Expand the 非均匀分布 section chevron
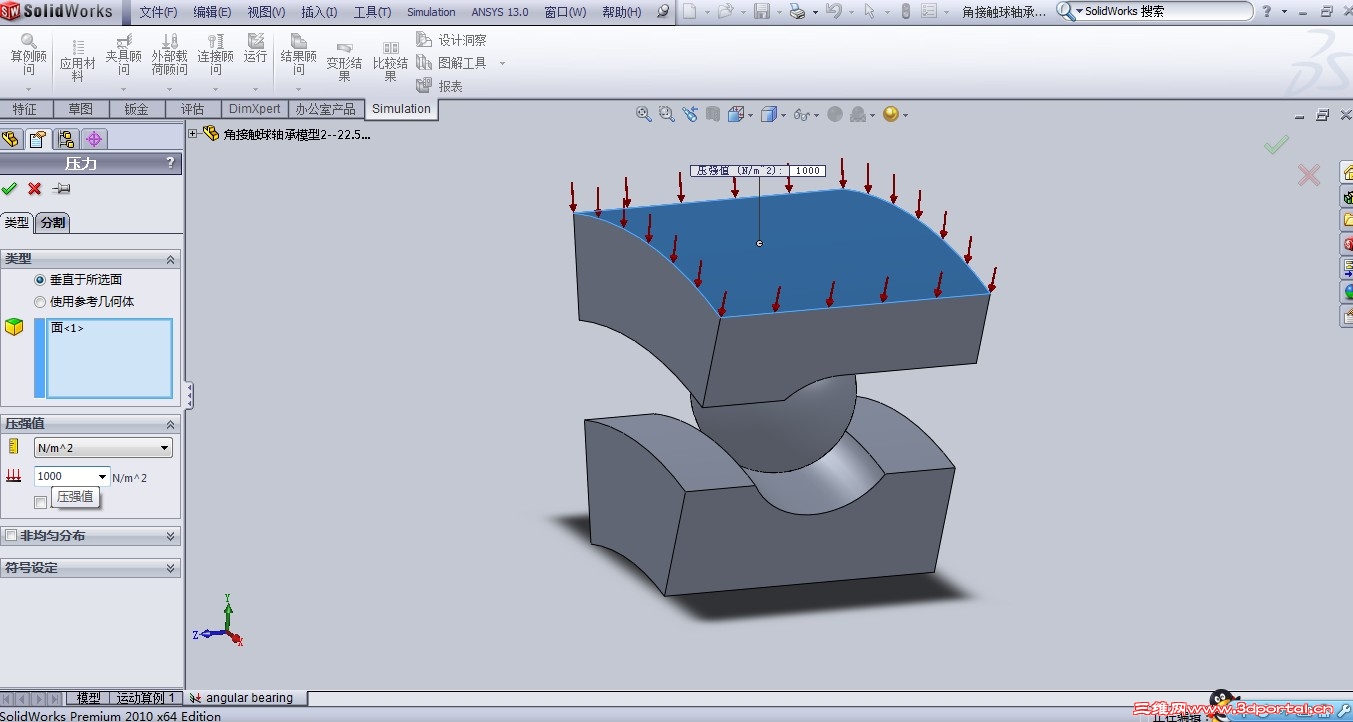 [x=170, y=536]
